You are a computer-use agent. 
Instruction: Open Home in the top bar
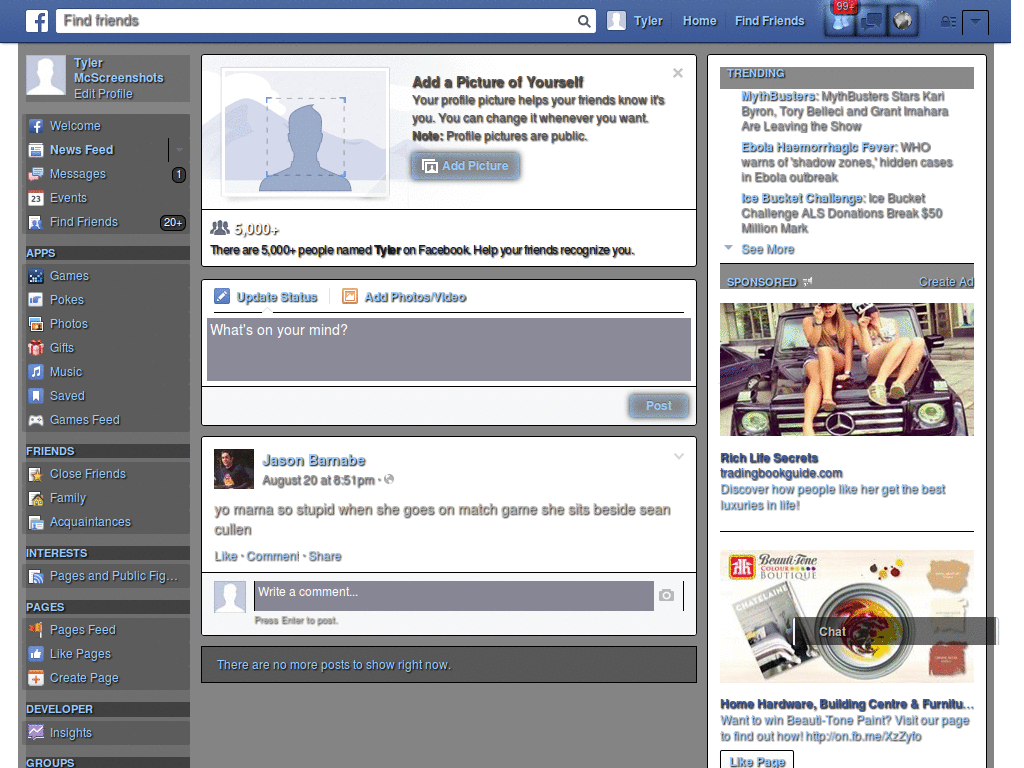click(699, 21)
